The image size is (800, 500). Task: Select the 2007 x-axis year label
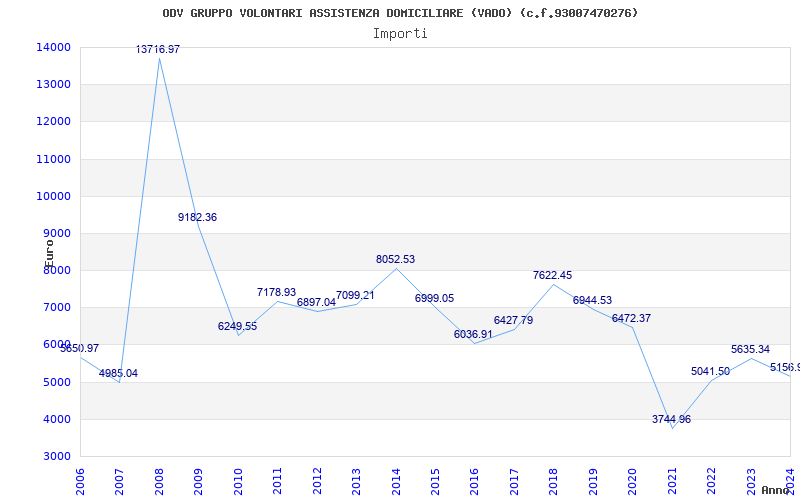(x=119, y=482)
